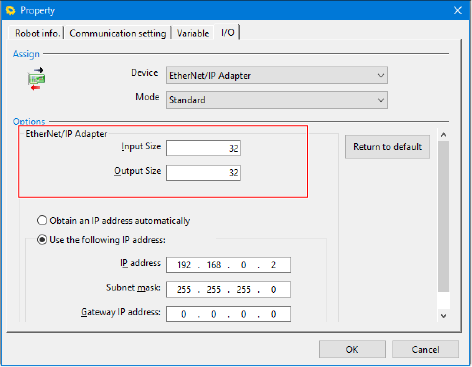This screenshot has height=367, width=472.
Task: Switch to the Communication setting tab
Action: 117,33
